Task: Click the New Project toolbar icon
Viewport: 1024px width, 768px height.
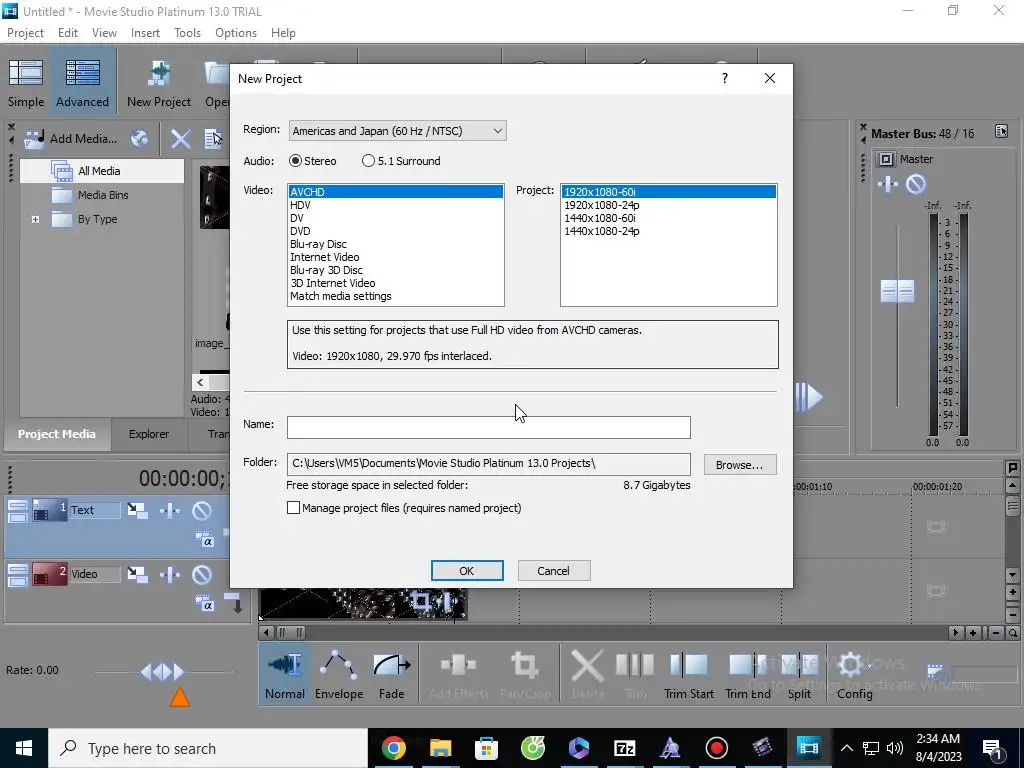Action: [x=159, y=82]
